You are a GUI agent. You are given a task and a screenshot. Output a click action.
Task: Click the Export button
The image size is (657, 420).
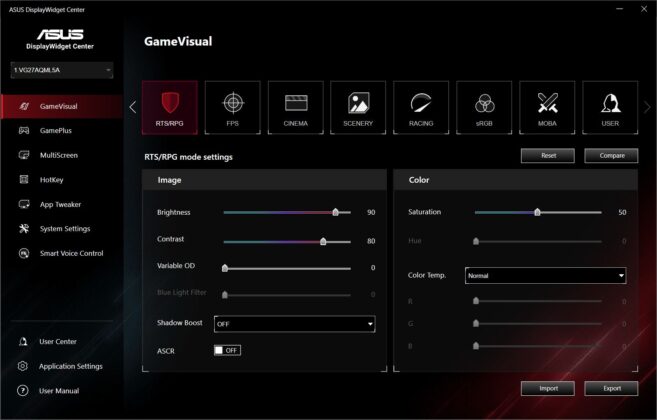click(x=611, y=388)
